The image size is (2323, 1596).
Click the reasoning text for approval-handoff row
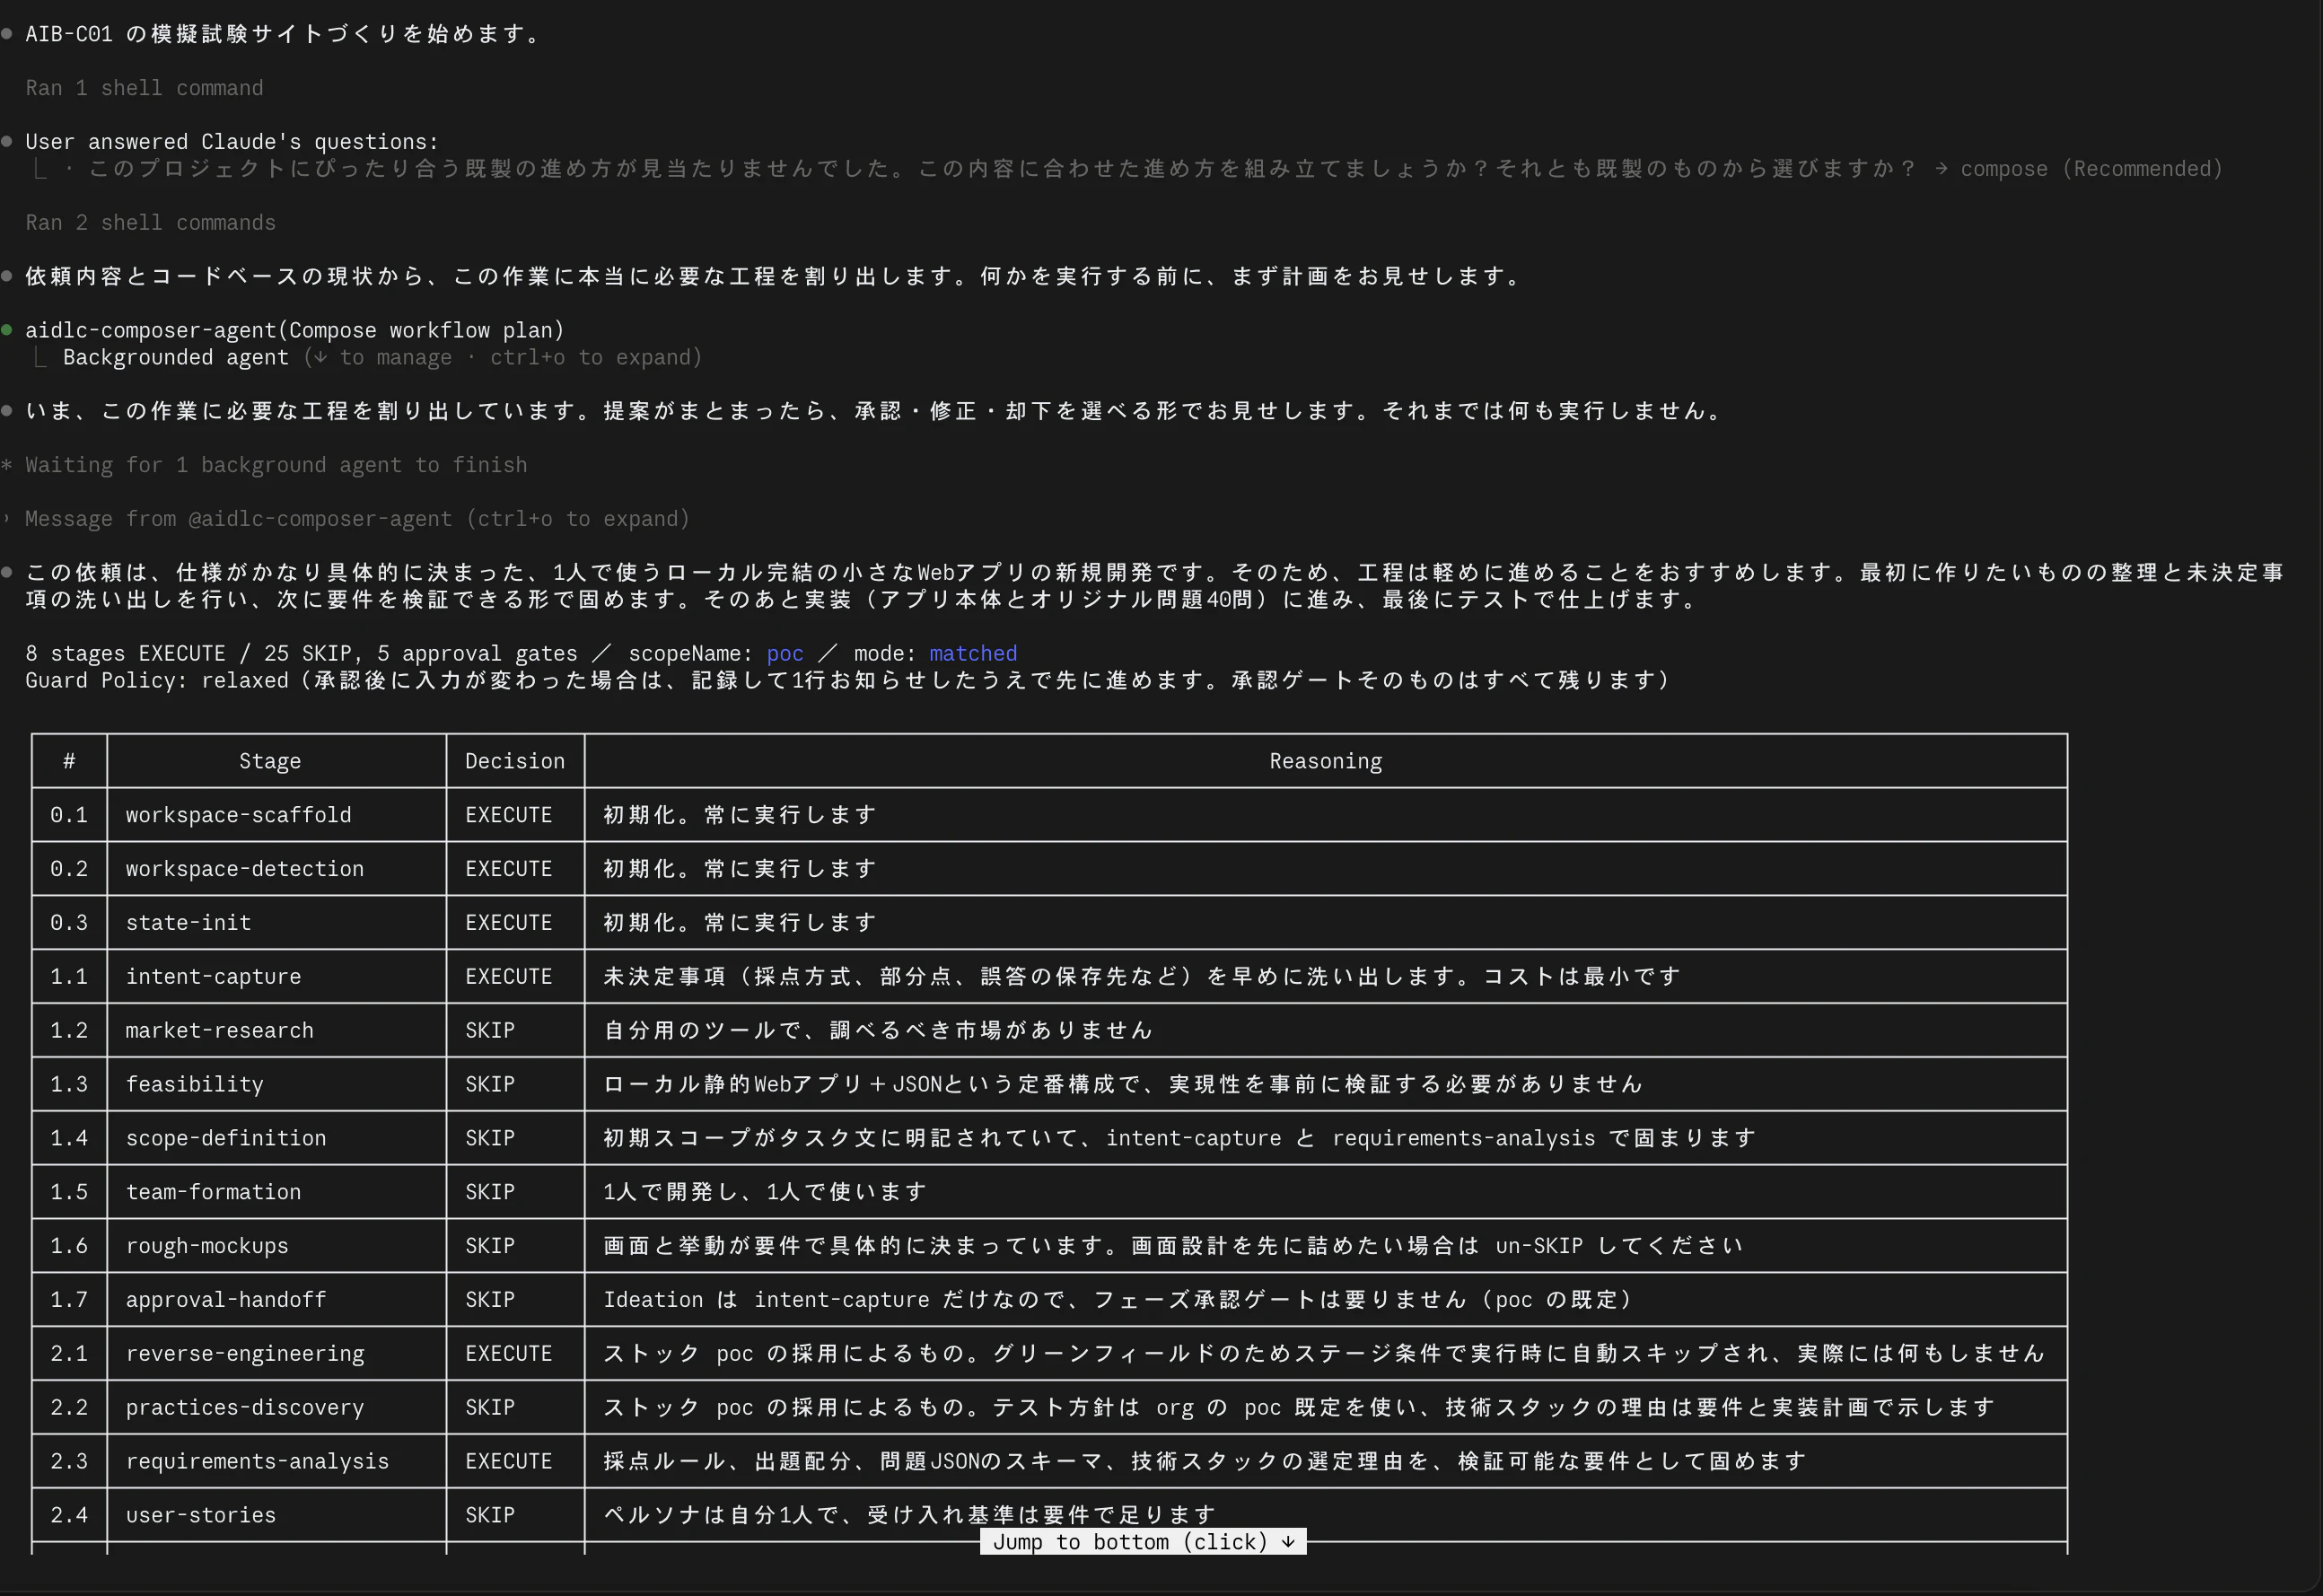pyautogui.click(x=1118, y=1300)
